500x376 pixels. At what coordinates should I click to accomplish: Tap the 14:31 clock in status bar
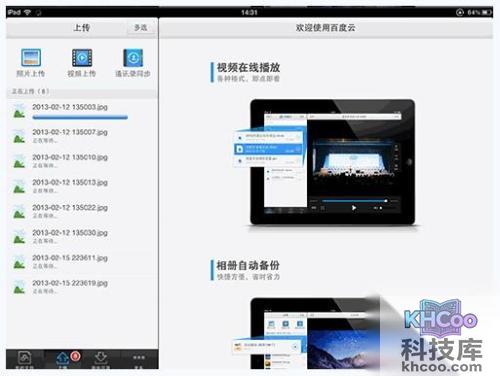(x=249, y=12)
